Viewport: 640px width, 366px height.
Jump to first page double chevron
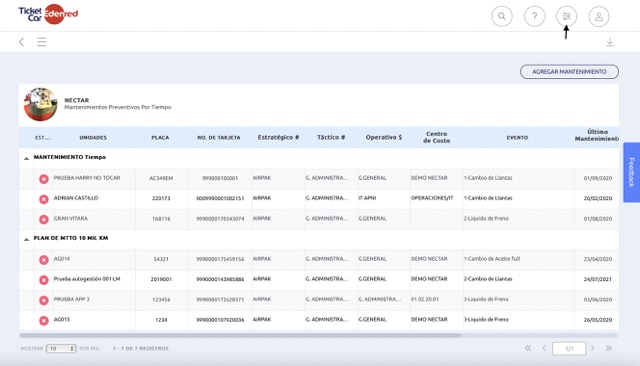point(528,348)
